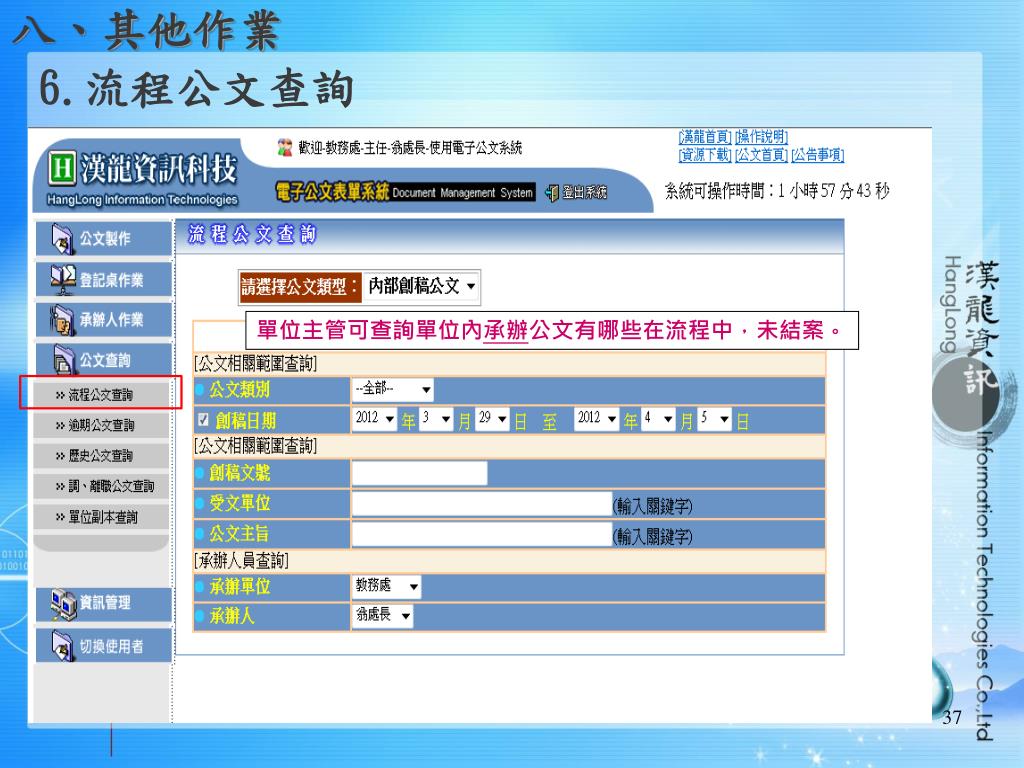Image resolution: width=1024 pixels, height=768 pixels.
Task: Click the 登出系統 link
Action: [x=584, y=193]
